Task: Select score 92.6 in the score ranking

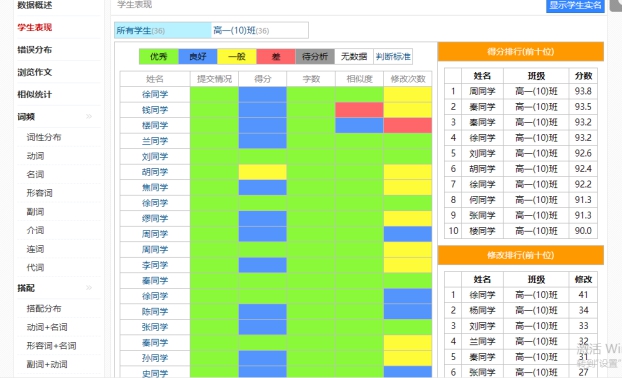Action: pyautogui.click(x=583, y=153)
